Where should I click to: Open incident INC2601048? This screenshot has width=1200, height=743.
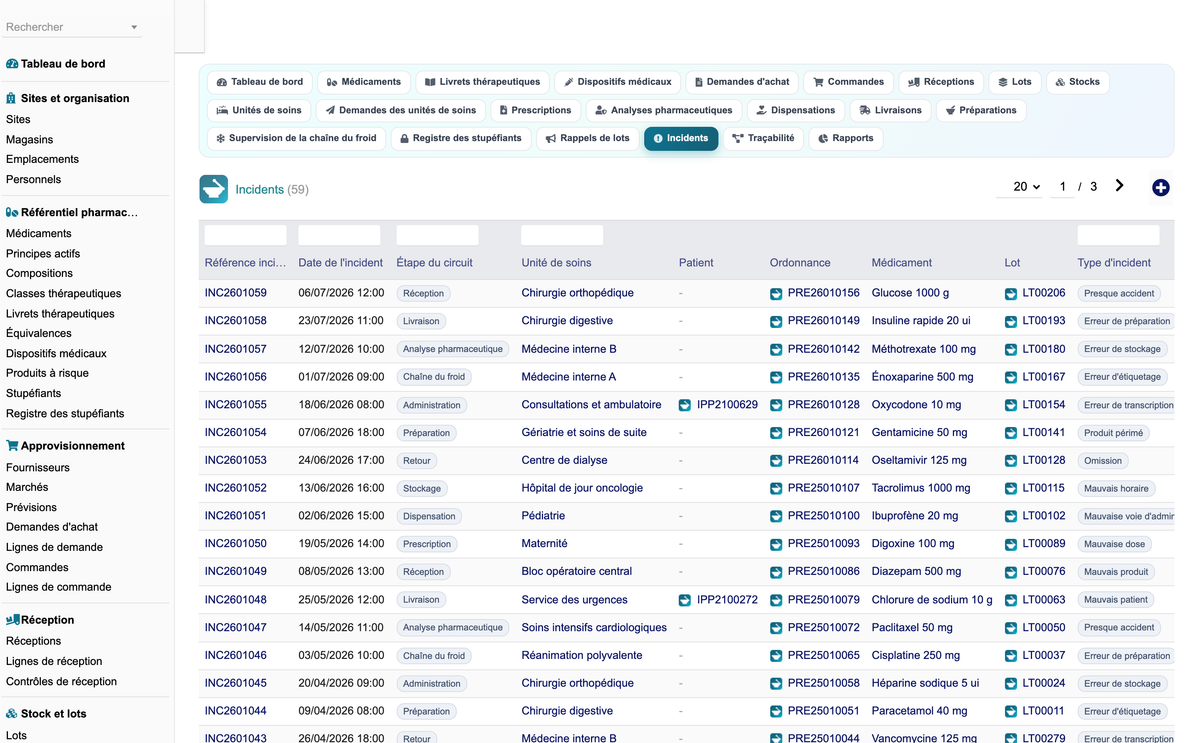click(x=236, y=600)
